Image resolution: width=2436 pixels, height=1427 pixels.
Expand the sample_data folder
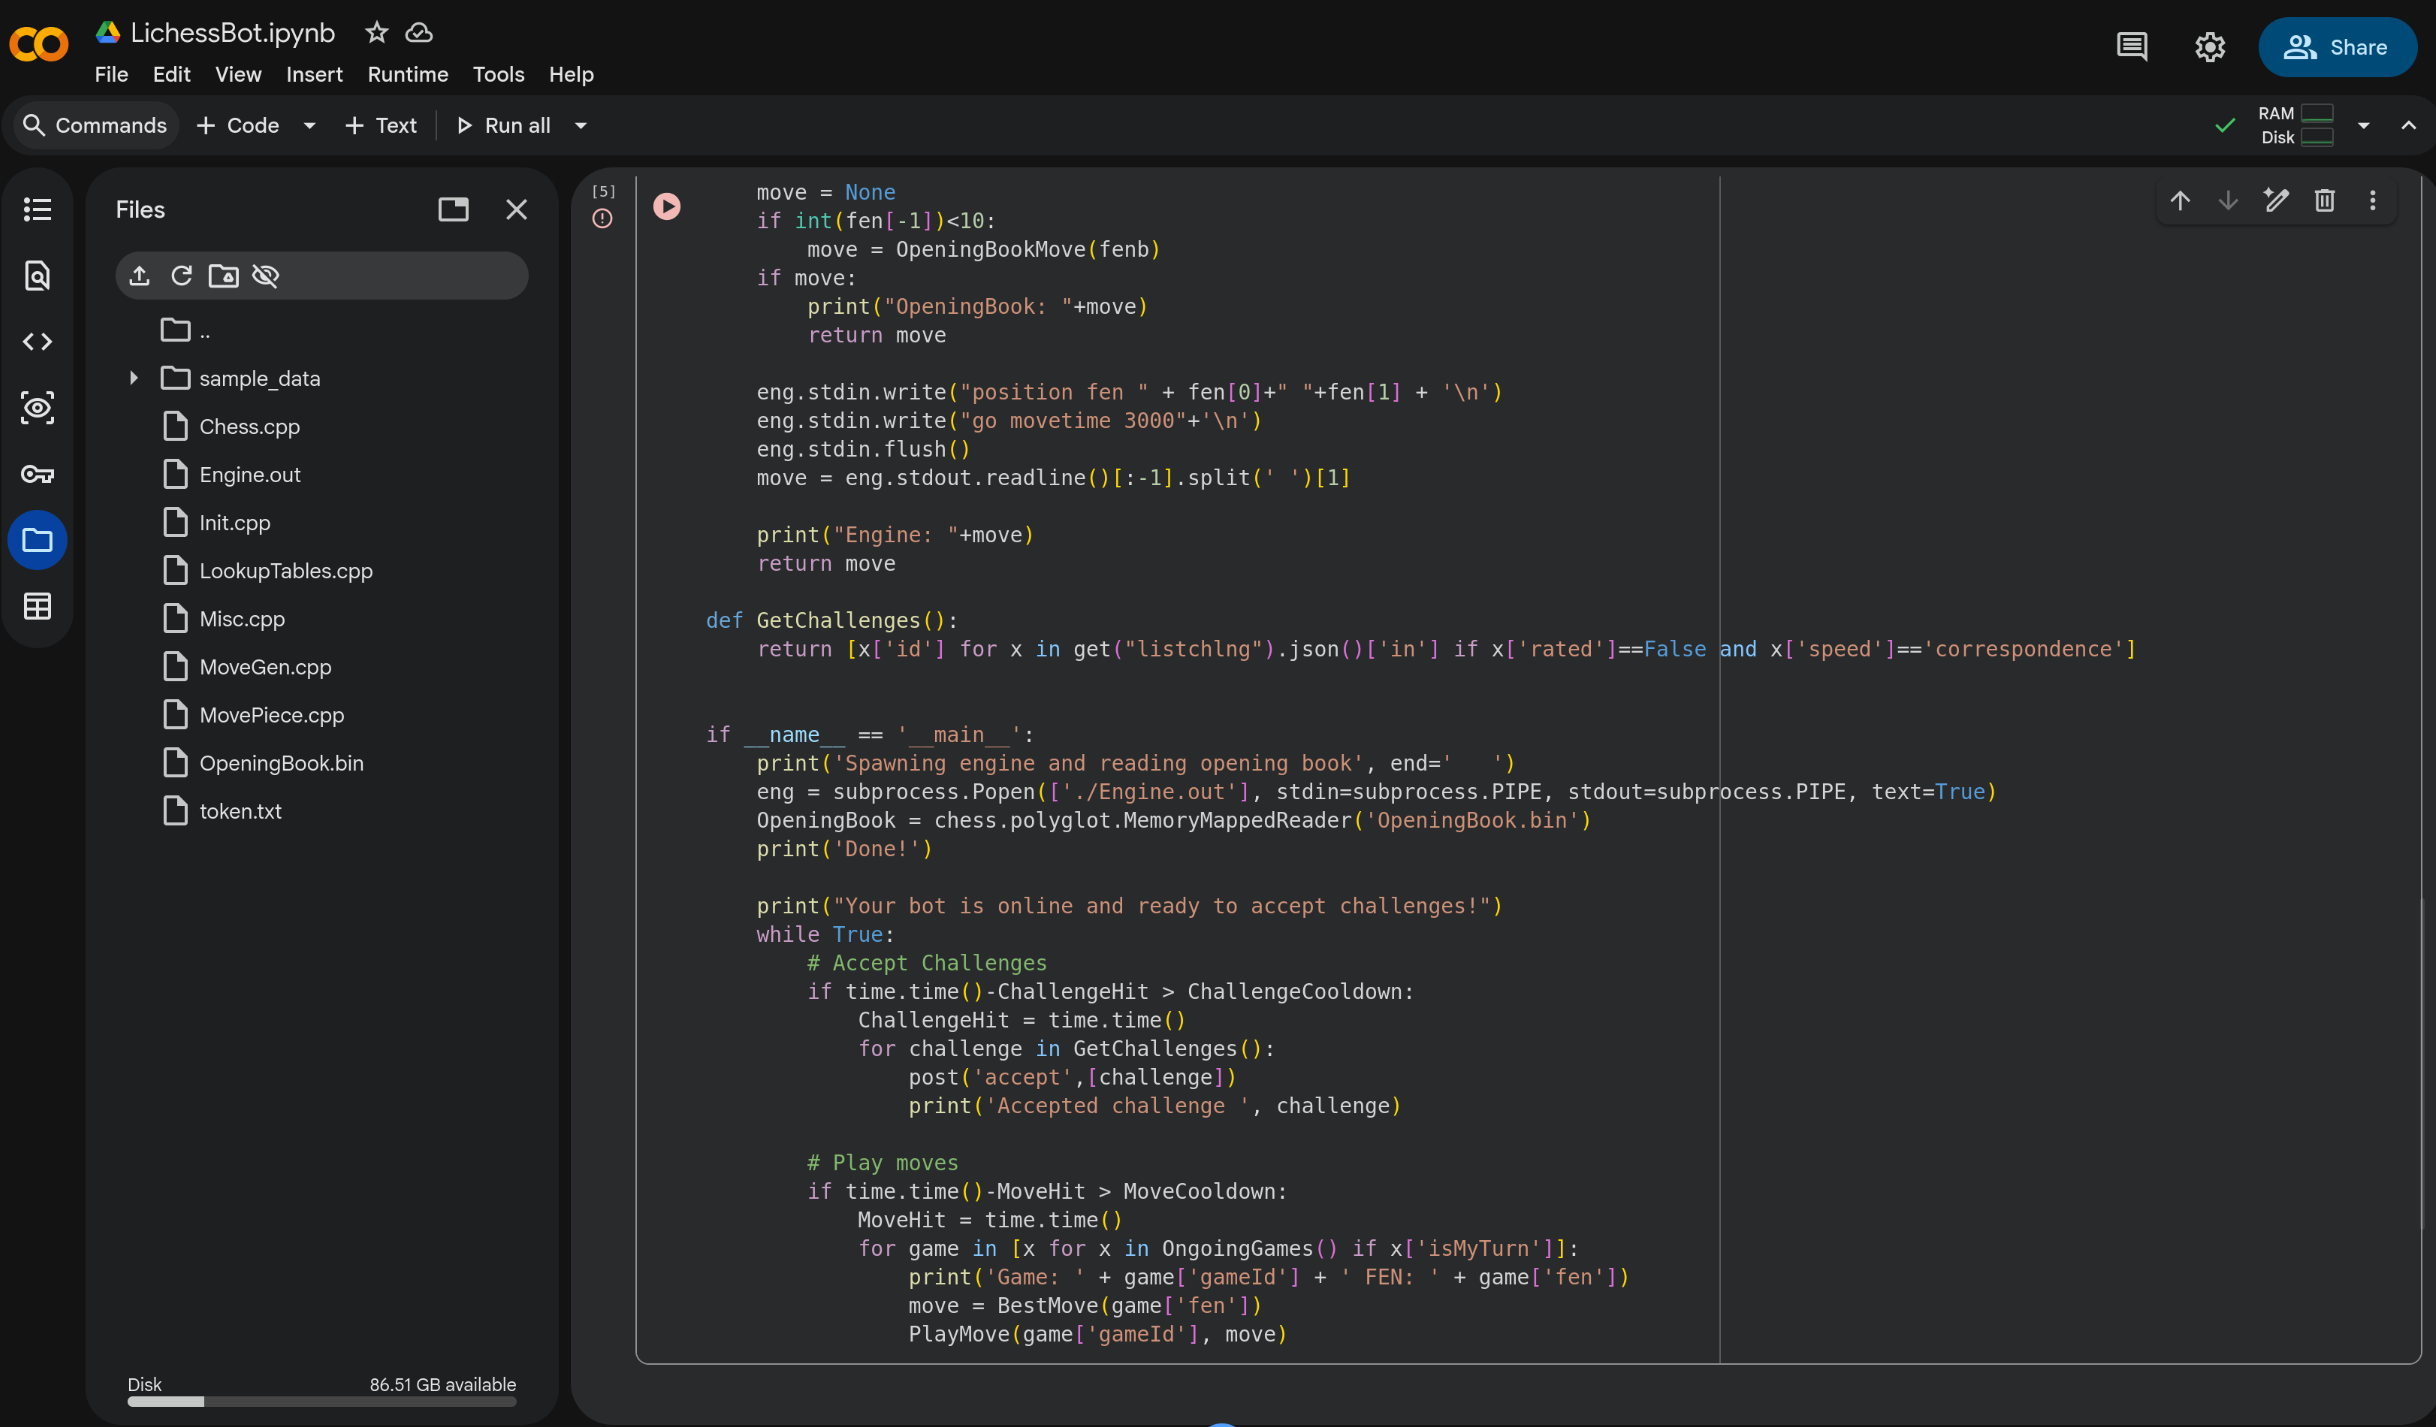pos(133,378)
